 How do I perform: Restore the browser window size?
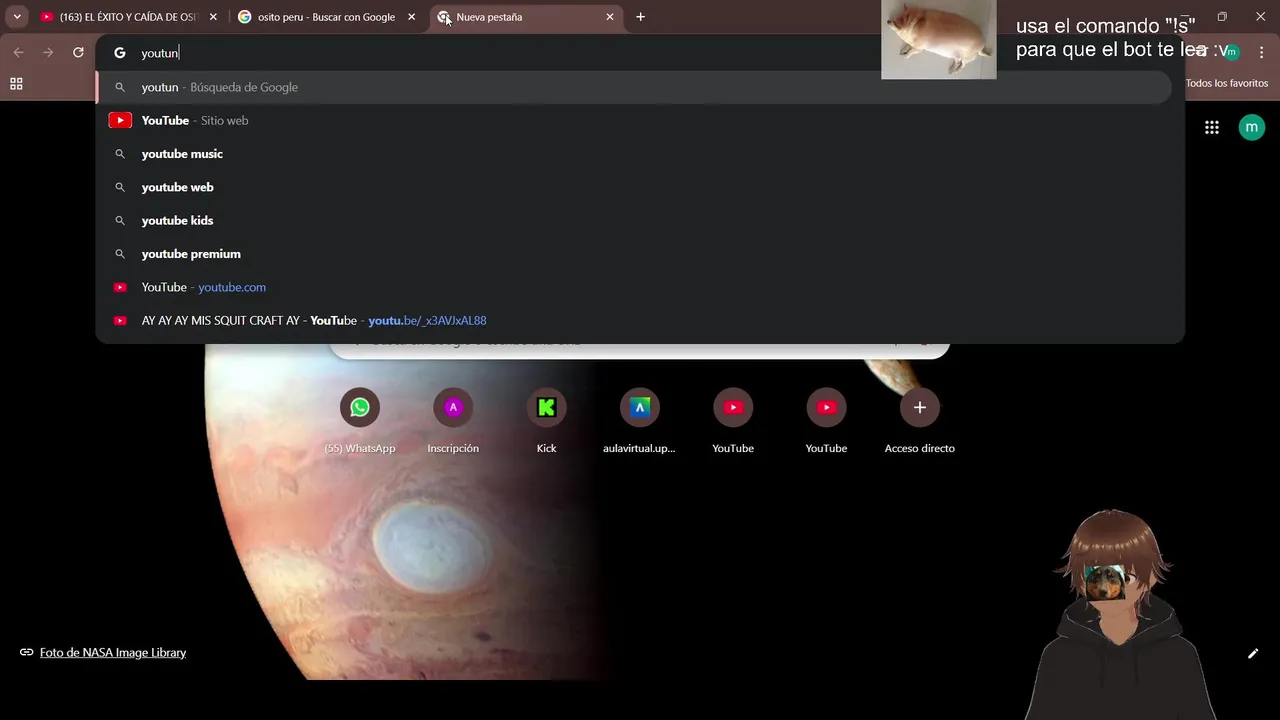click(x=1222, y=17)
